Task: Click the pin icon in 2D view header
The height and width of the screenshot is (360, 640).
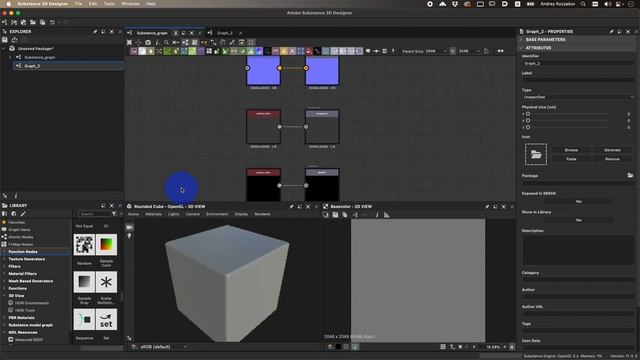Action: coord(487,207)
